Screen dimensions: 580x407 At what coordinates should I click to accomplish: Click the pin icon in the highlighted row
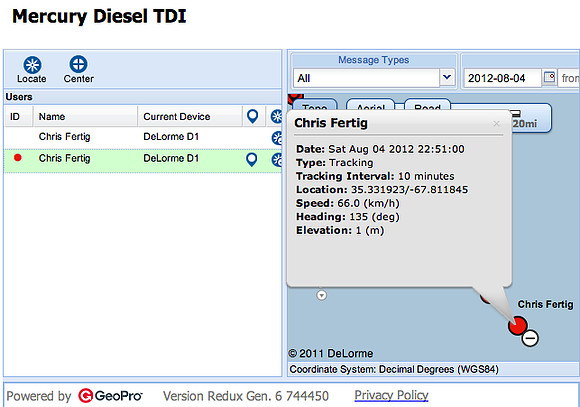252,160
